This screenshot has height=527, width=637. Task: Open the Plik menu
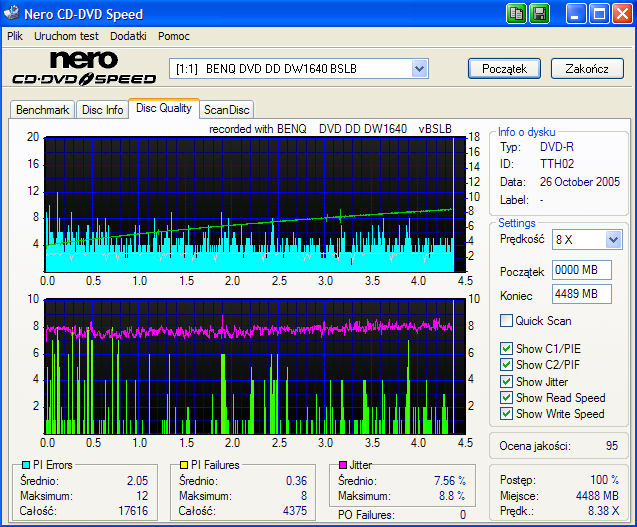pyautogui.click(x=15, y=36)
